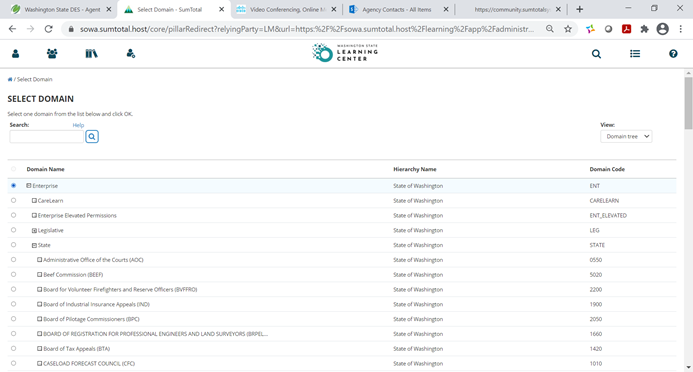
Task: Open browser zoom magnifier in address bar
Action: tap(550, 29)
